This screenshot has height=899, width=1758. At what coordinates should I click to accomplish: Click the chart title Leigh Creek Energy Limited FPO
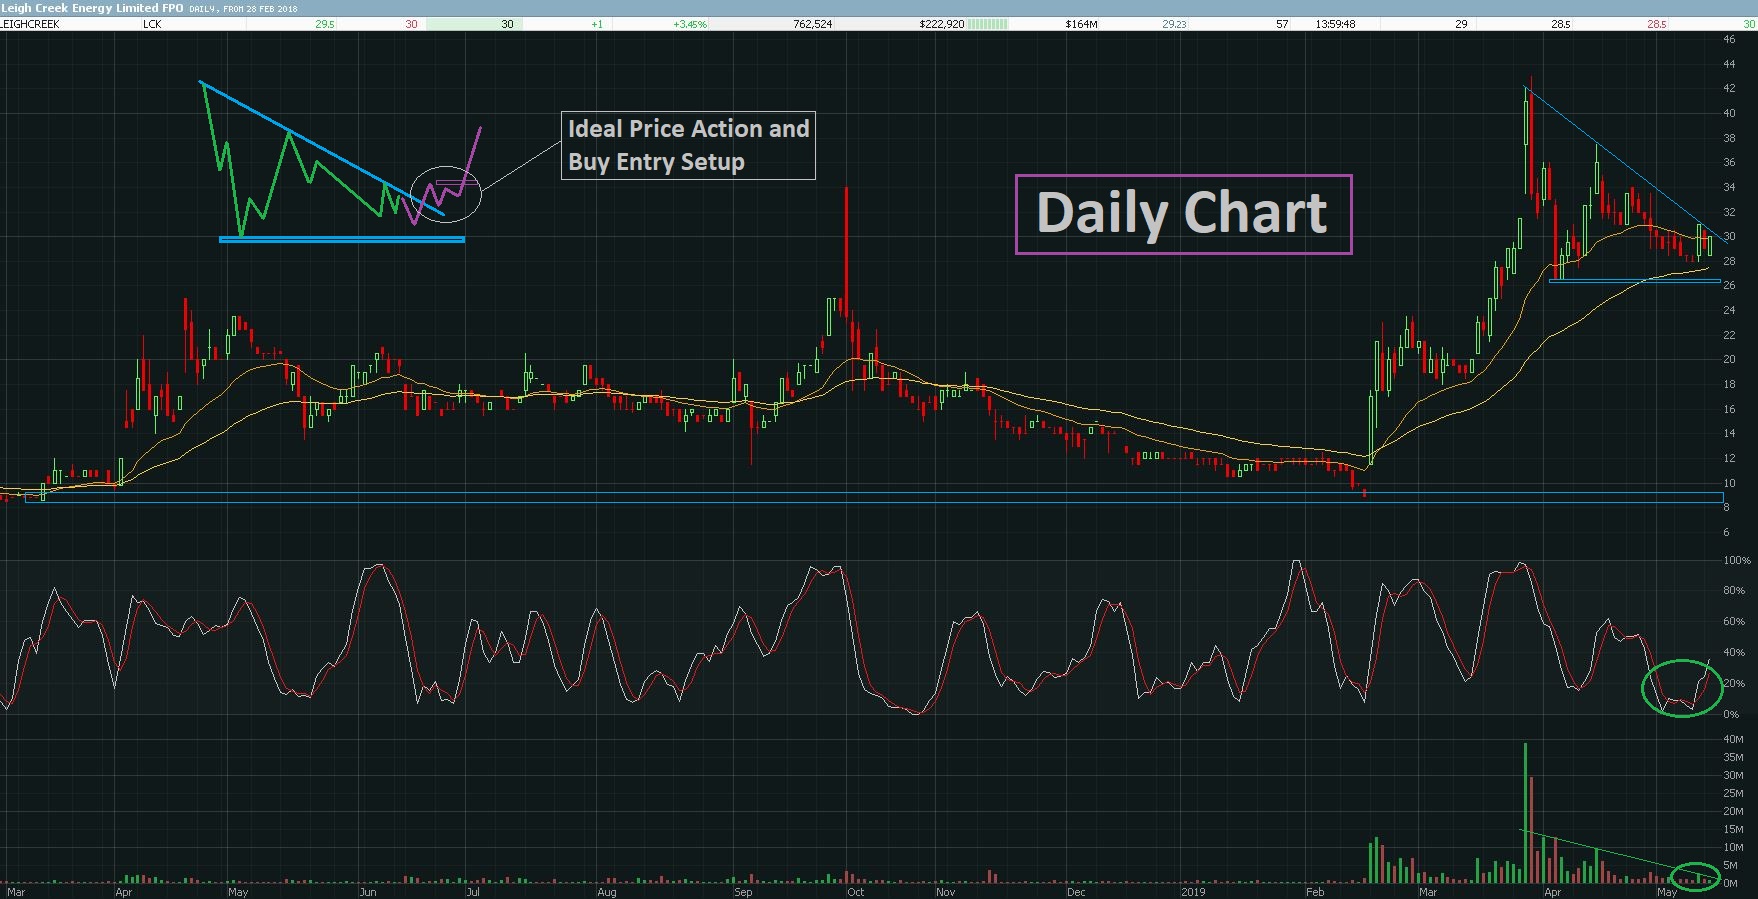coord(92,8)
